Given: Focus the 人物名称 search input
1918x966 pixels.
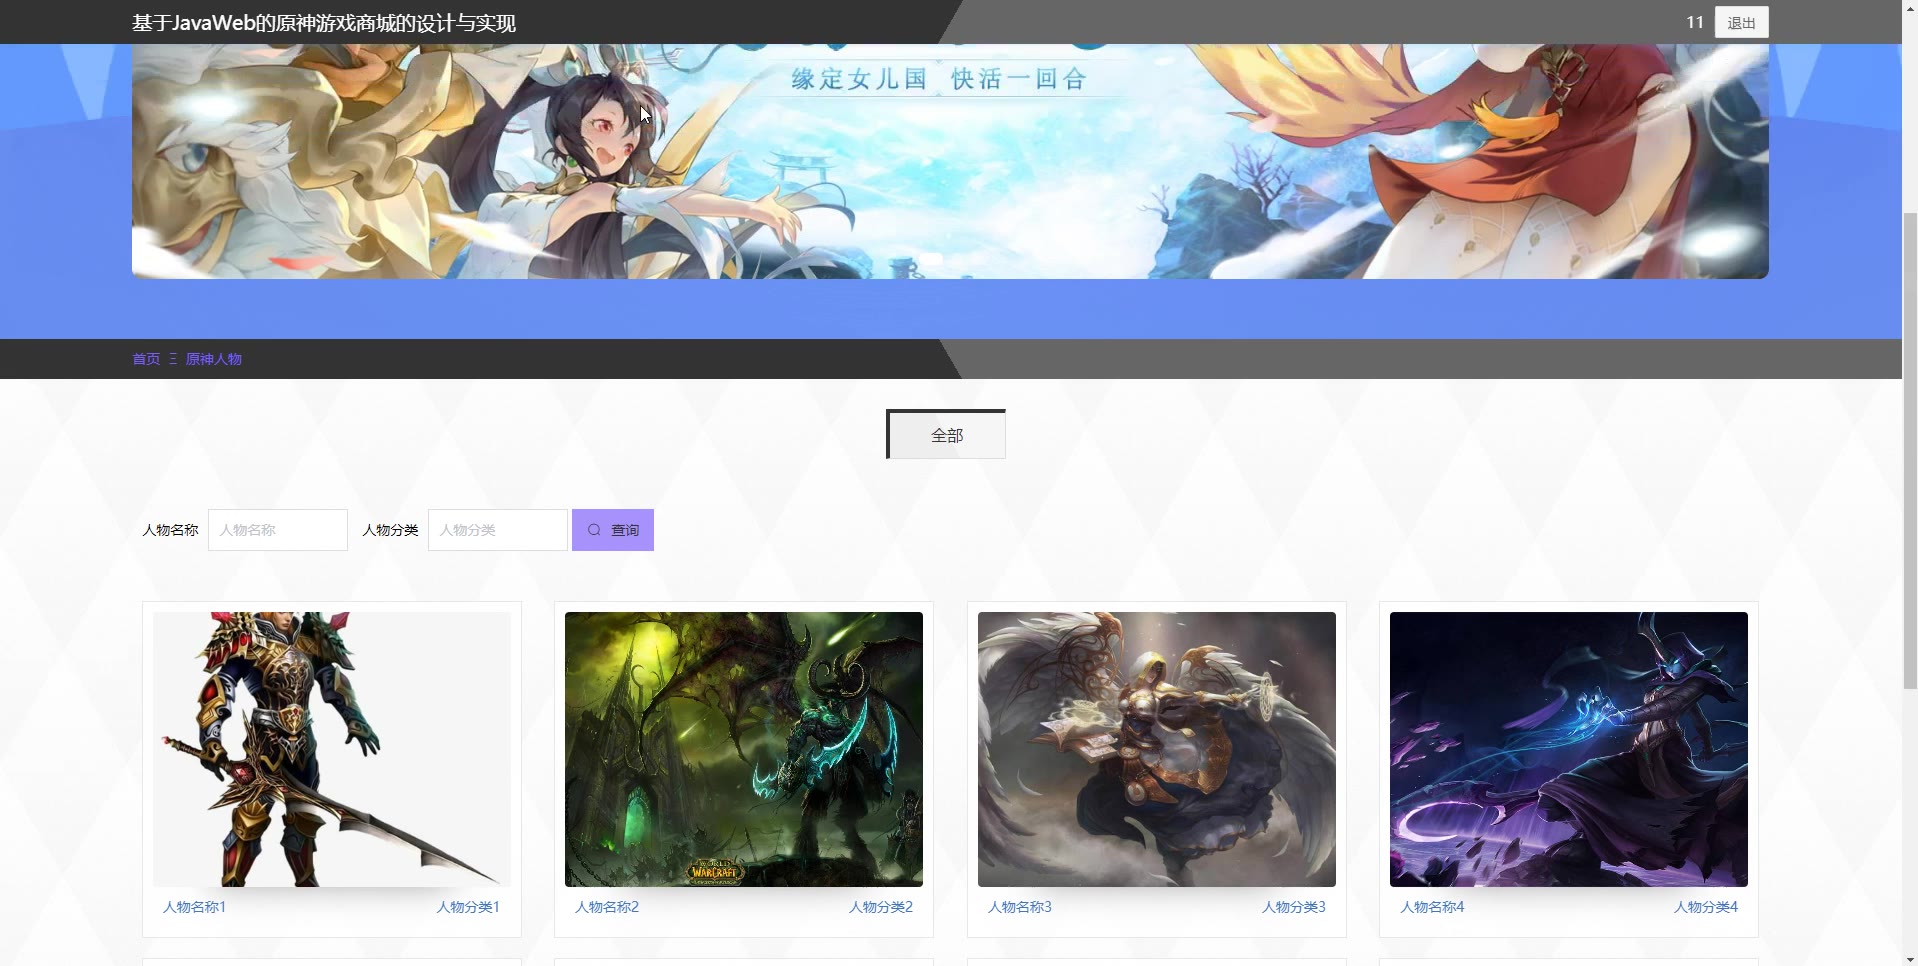Looking at the screenshot, I should pos(278,530).
